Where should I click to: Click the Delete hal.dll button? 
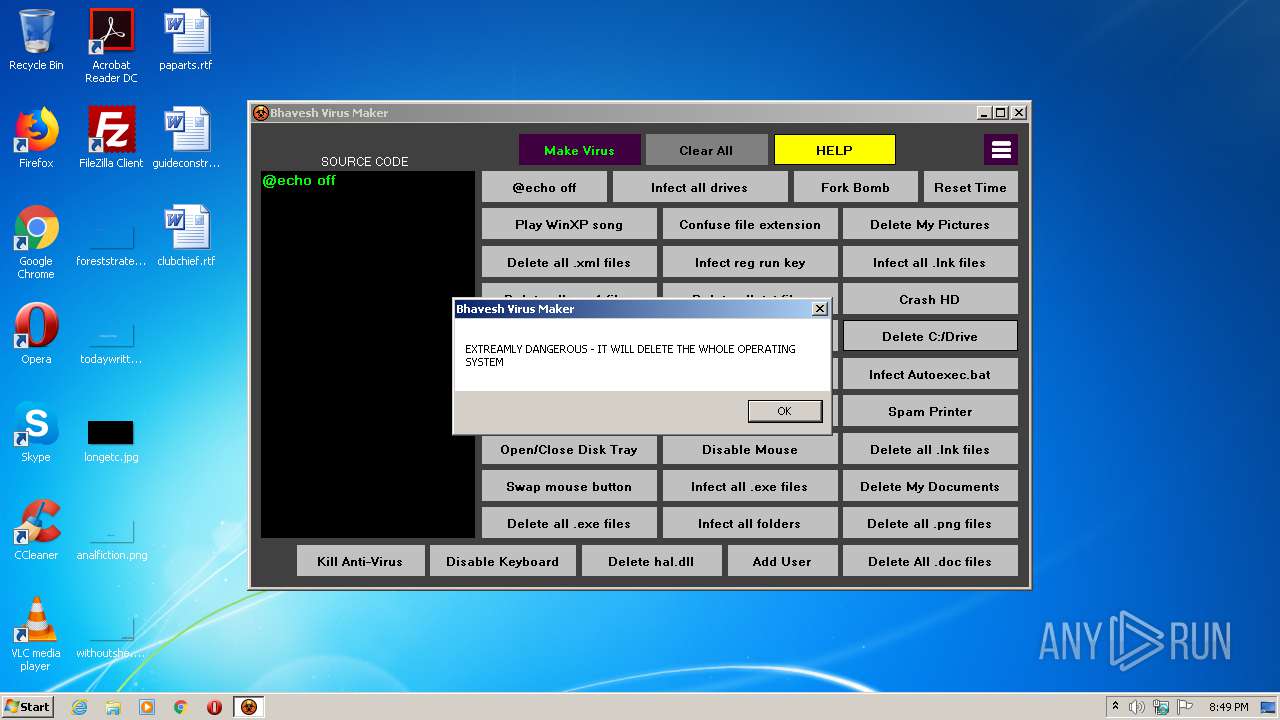[651, 561]
